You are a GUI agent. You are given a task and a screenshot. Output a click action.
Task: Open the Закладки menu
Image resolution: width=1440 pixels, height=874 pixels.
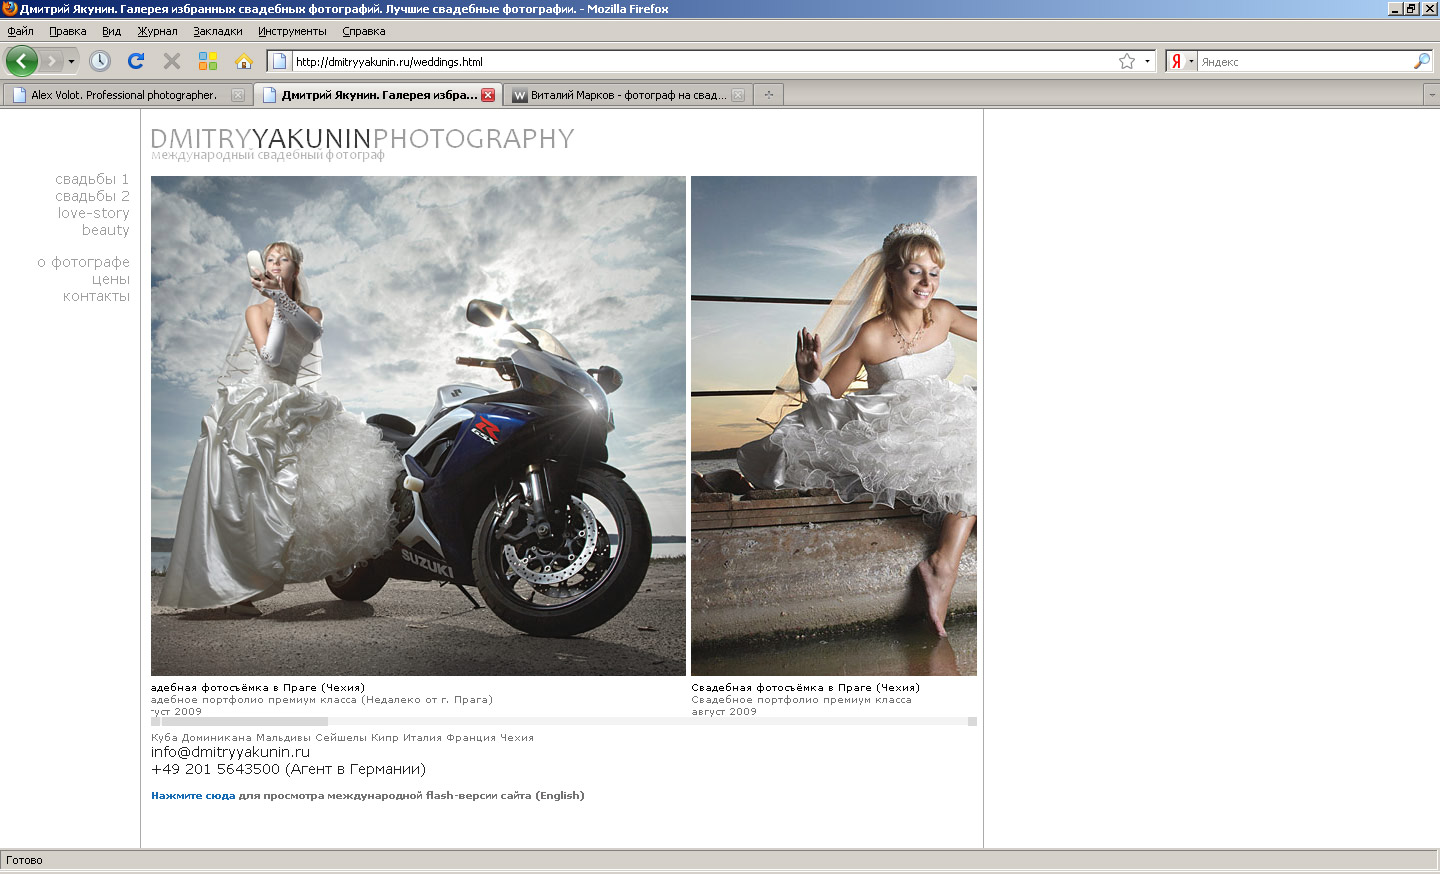pos(218,31)
